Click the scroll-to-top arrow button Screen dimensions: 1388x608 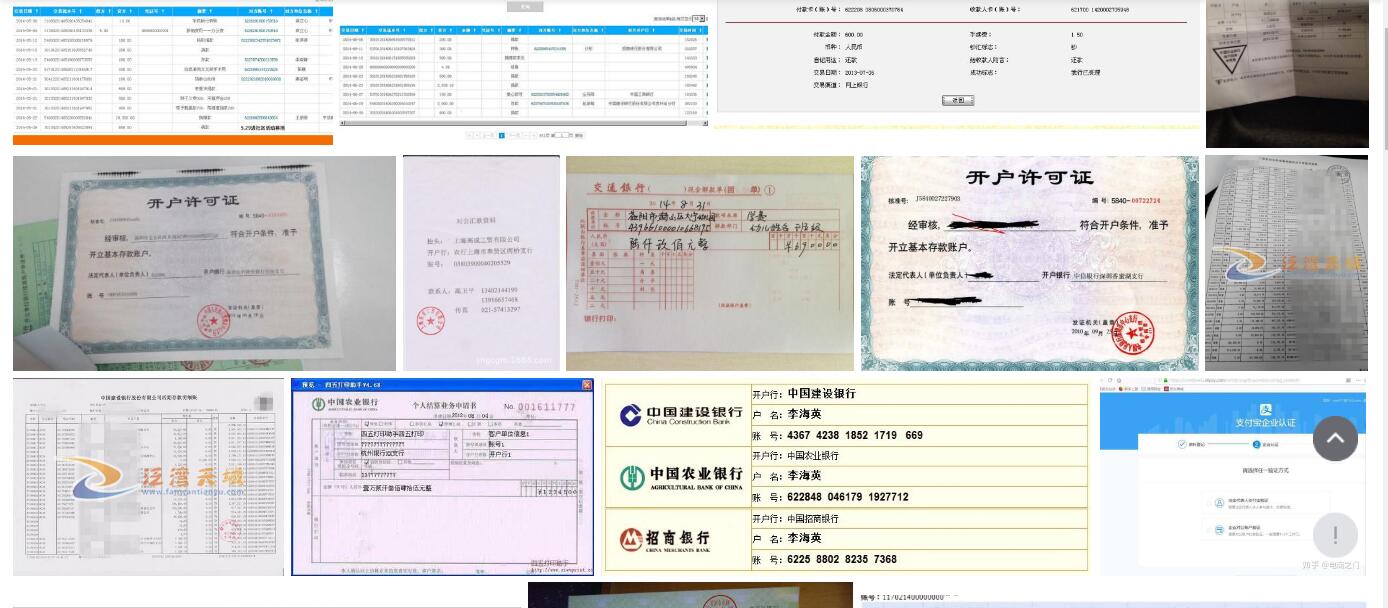coord(1334,438)
